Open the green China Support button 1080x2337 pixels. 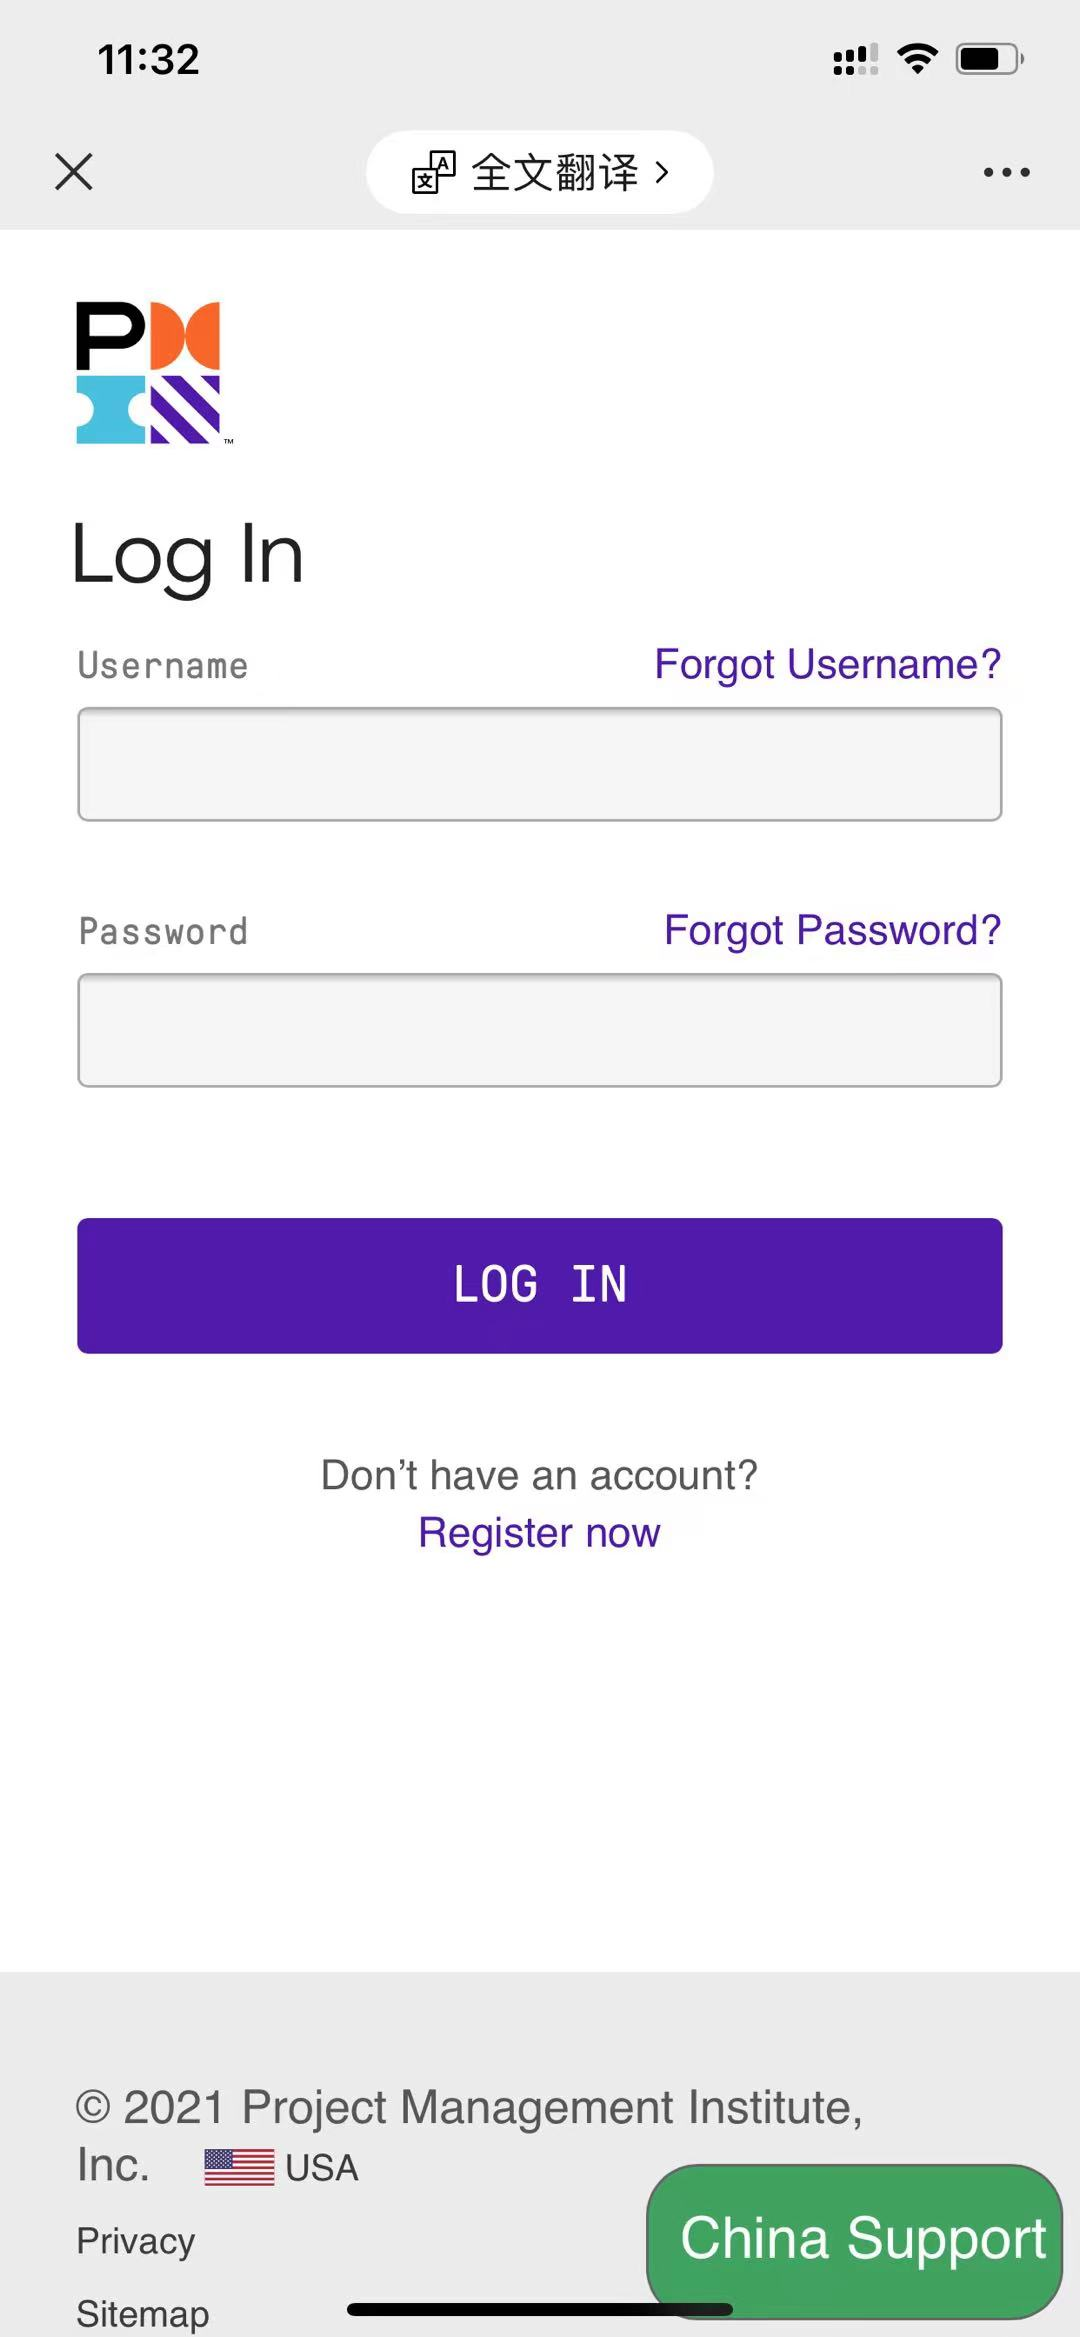coord(855,2239)
